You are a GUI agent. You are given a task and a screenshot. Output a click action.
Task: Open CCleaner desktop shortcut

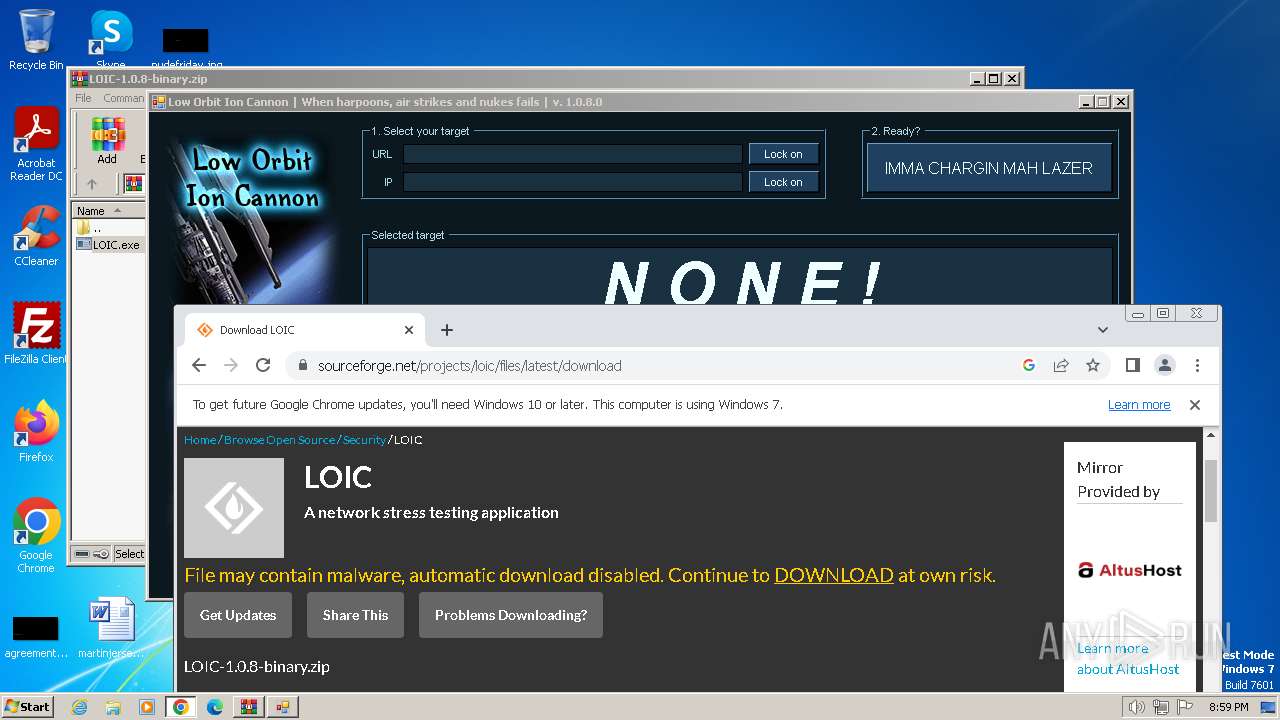point(36,236)
